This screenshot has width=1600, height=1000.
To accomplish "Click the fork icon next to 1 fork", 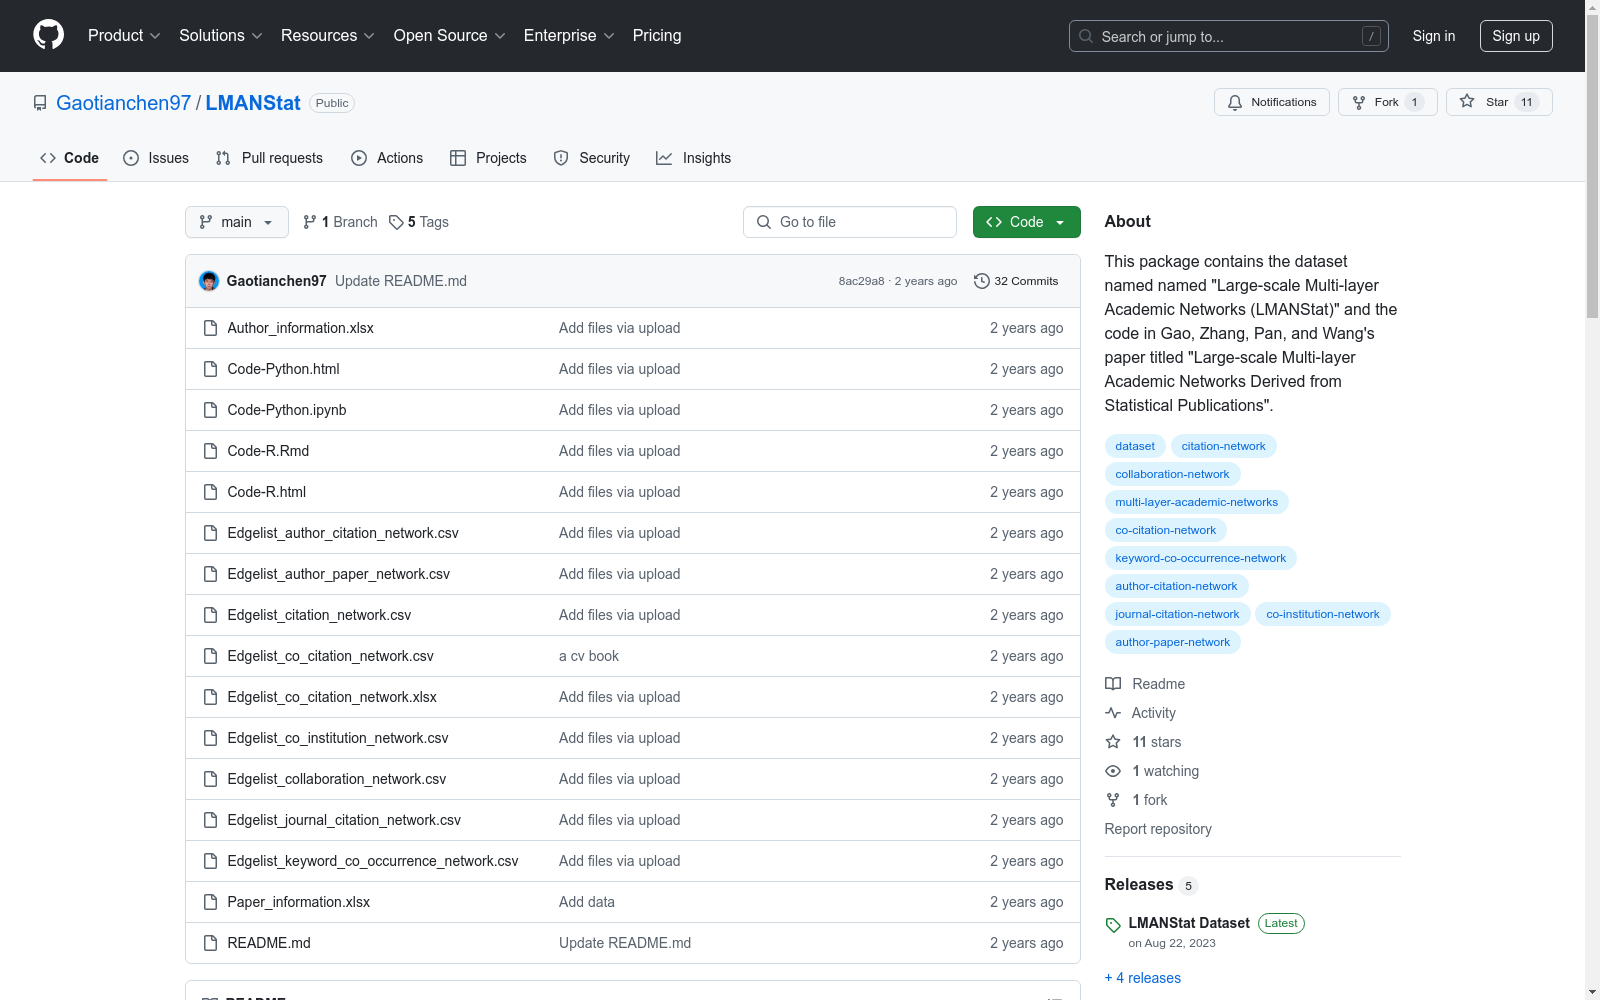I will tap(1113, 800).
